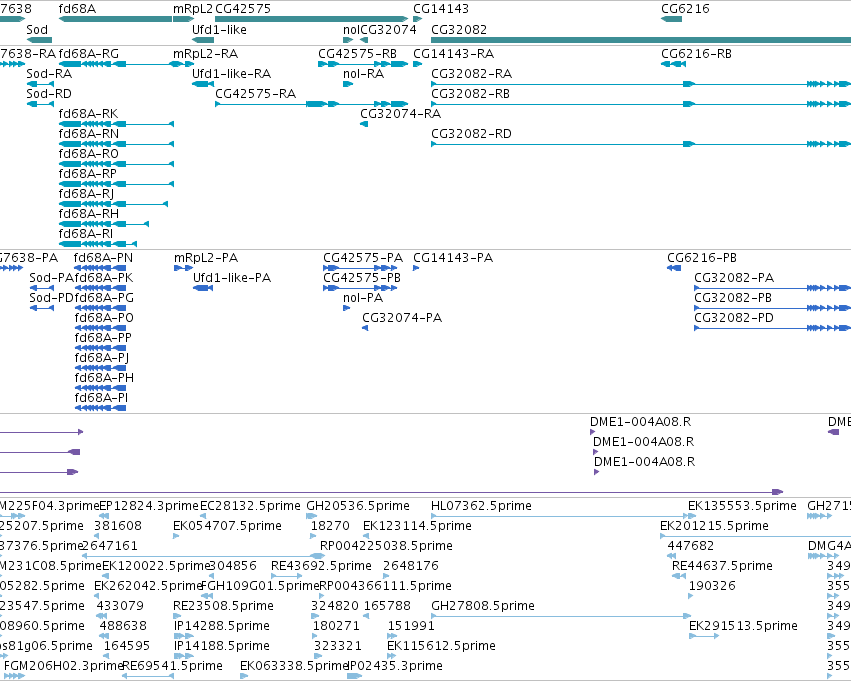Click protein CG32082-PA label
This screenshot has width=851, height=681.
(734, 278)
